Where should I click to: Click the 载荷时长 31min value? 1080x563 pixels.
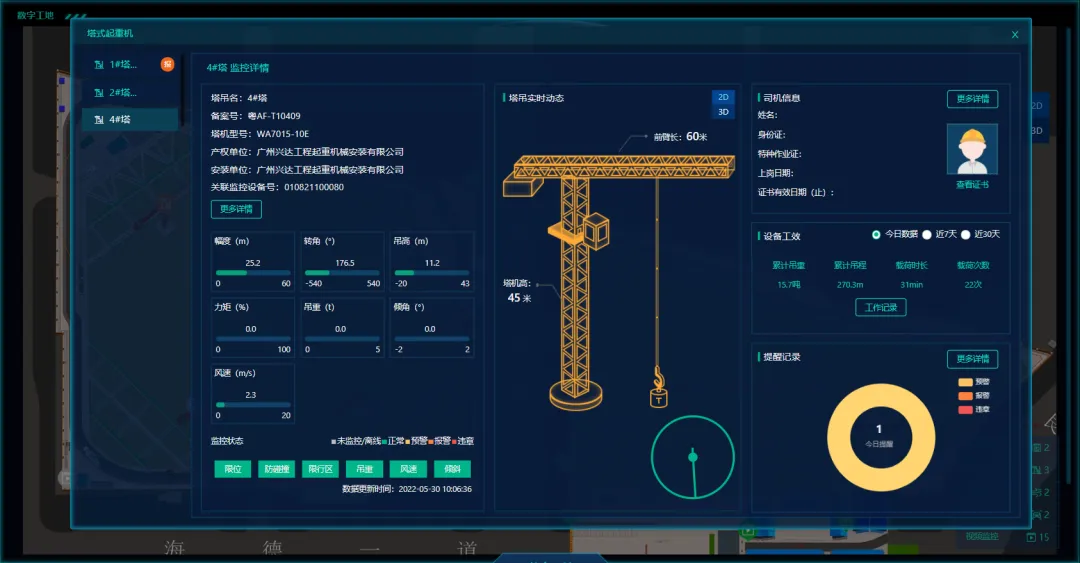911,285
